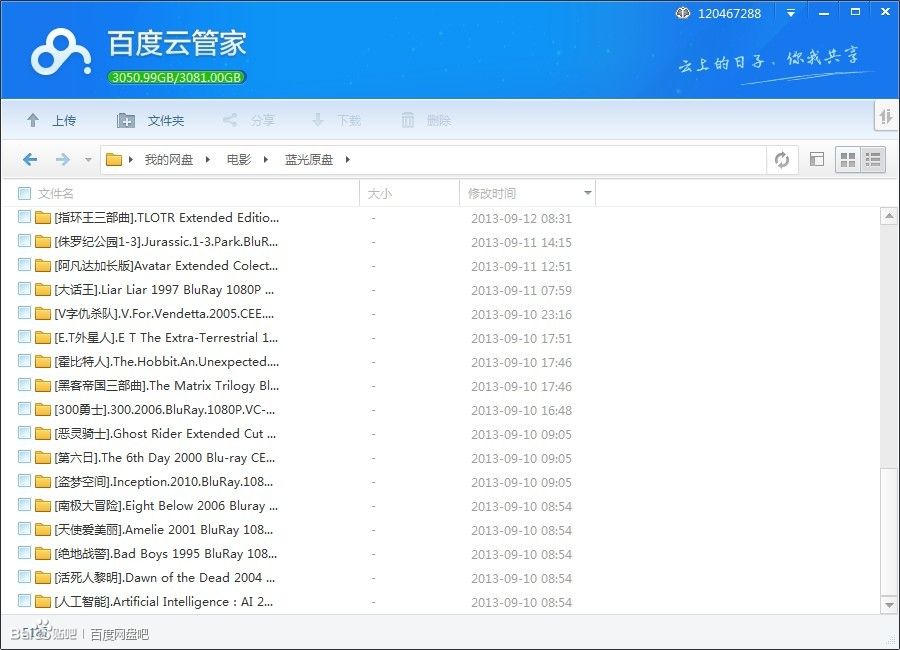Click the green storage usage bar
The height and width of the screenshot is (650, 900).
(177, 77)
